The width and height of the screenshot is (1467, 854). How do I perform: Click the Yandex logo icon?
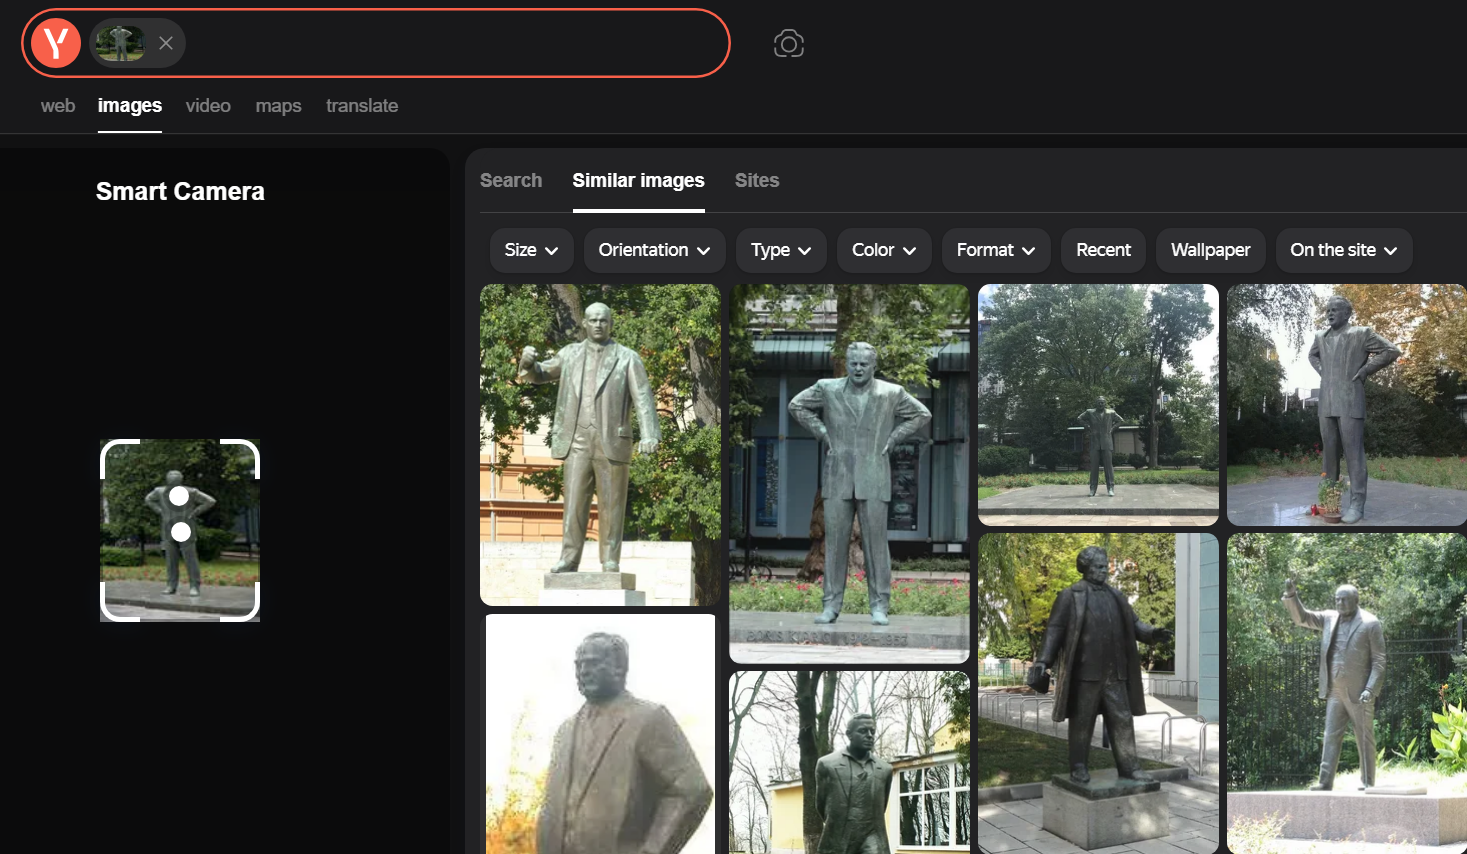[56, 43]
